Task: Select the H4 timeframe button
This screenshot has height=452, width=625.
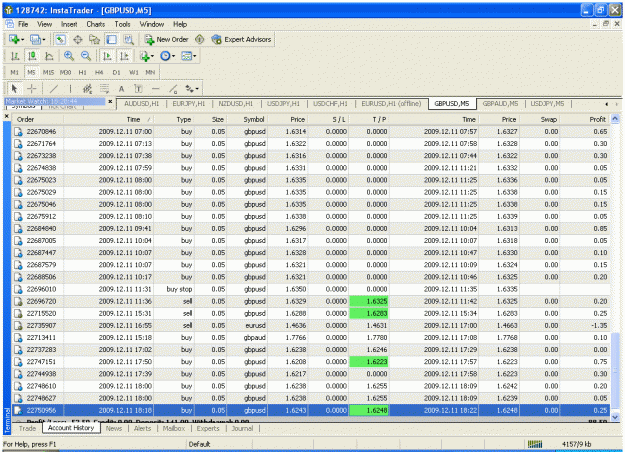Action: 99,73
